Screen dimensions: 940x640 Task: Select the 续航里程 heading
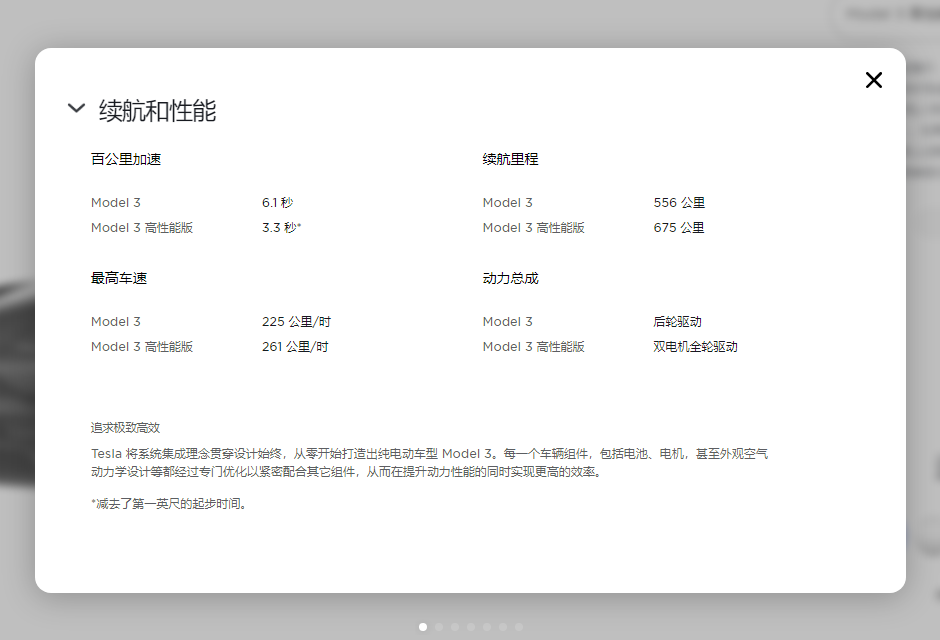coord(510,159)
